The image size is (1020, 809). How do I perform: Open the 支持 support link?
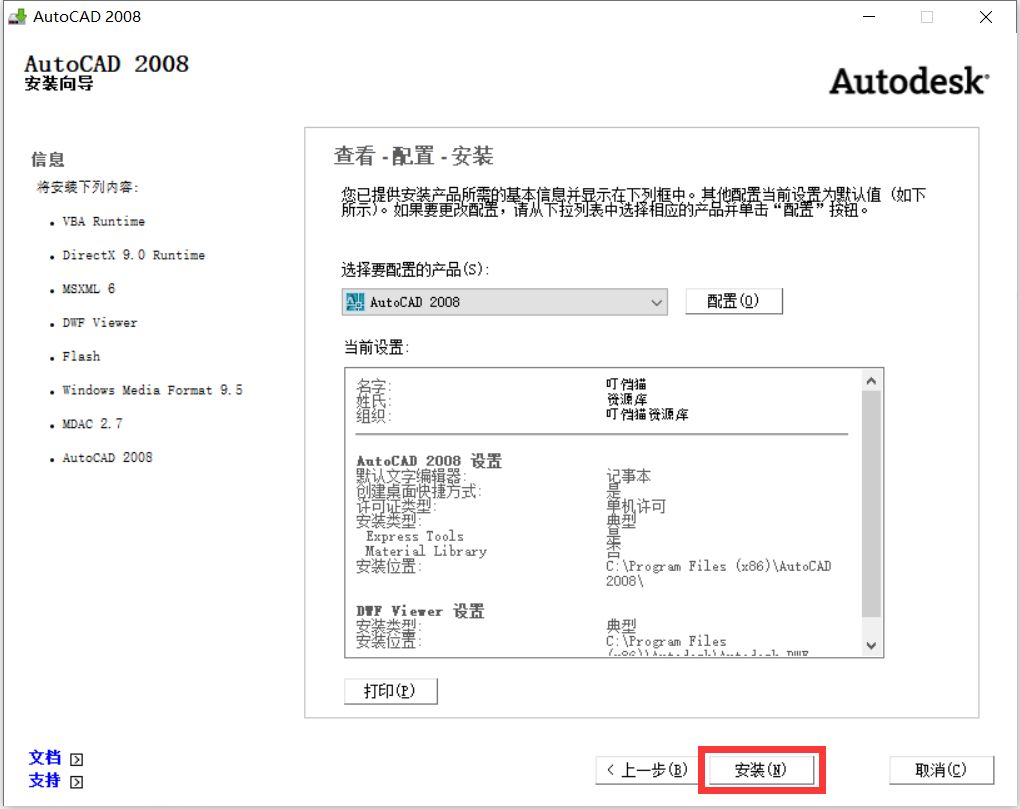pos(45,780)
